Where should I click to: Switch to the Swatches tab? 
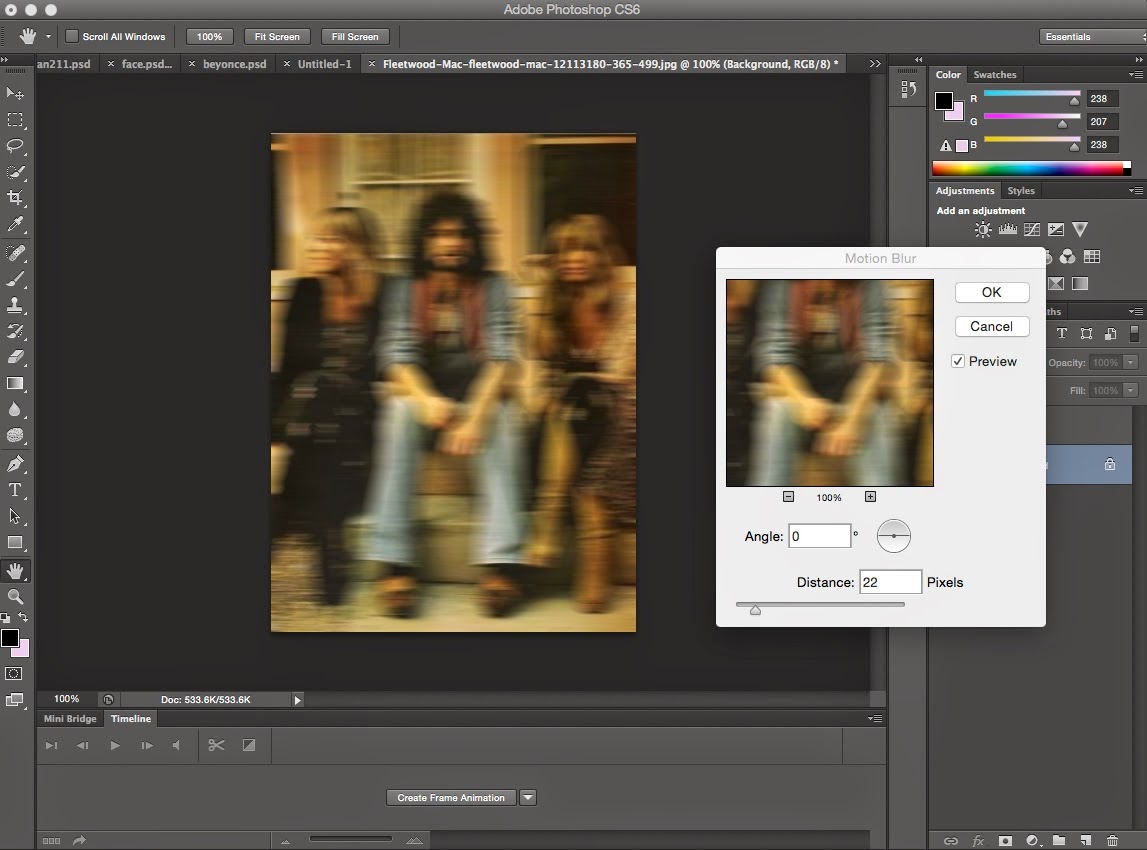[x=995, y=75]
